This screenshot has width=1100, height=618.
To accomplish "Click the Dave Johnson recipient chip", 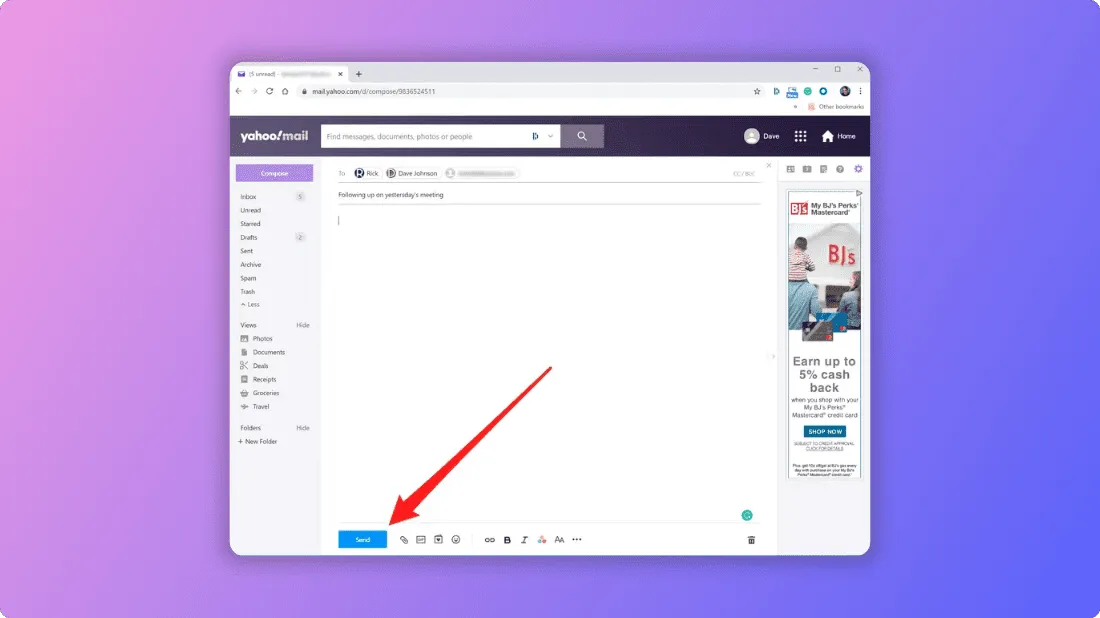I will [x=412, y=173].
